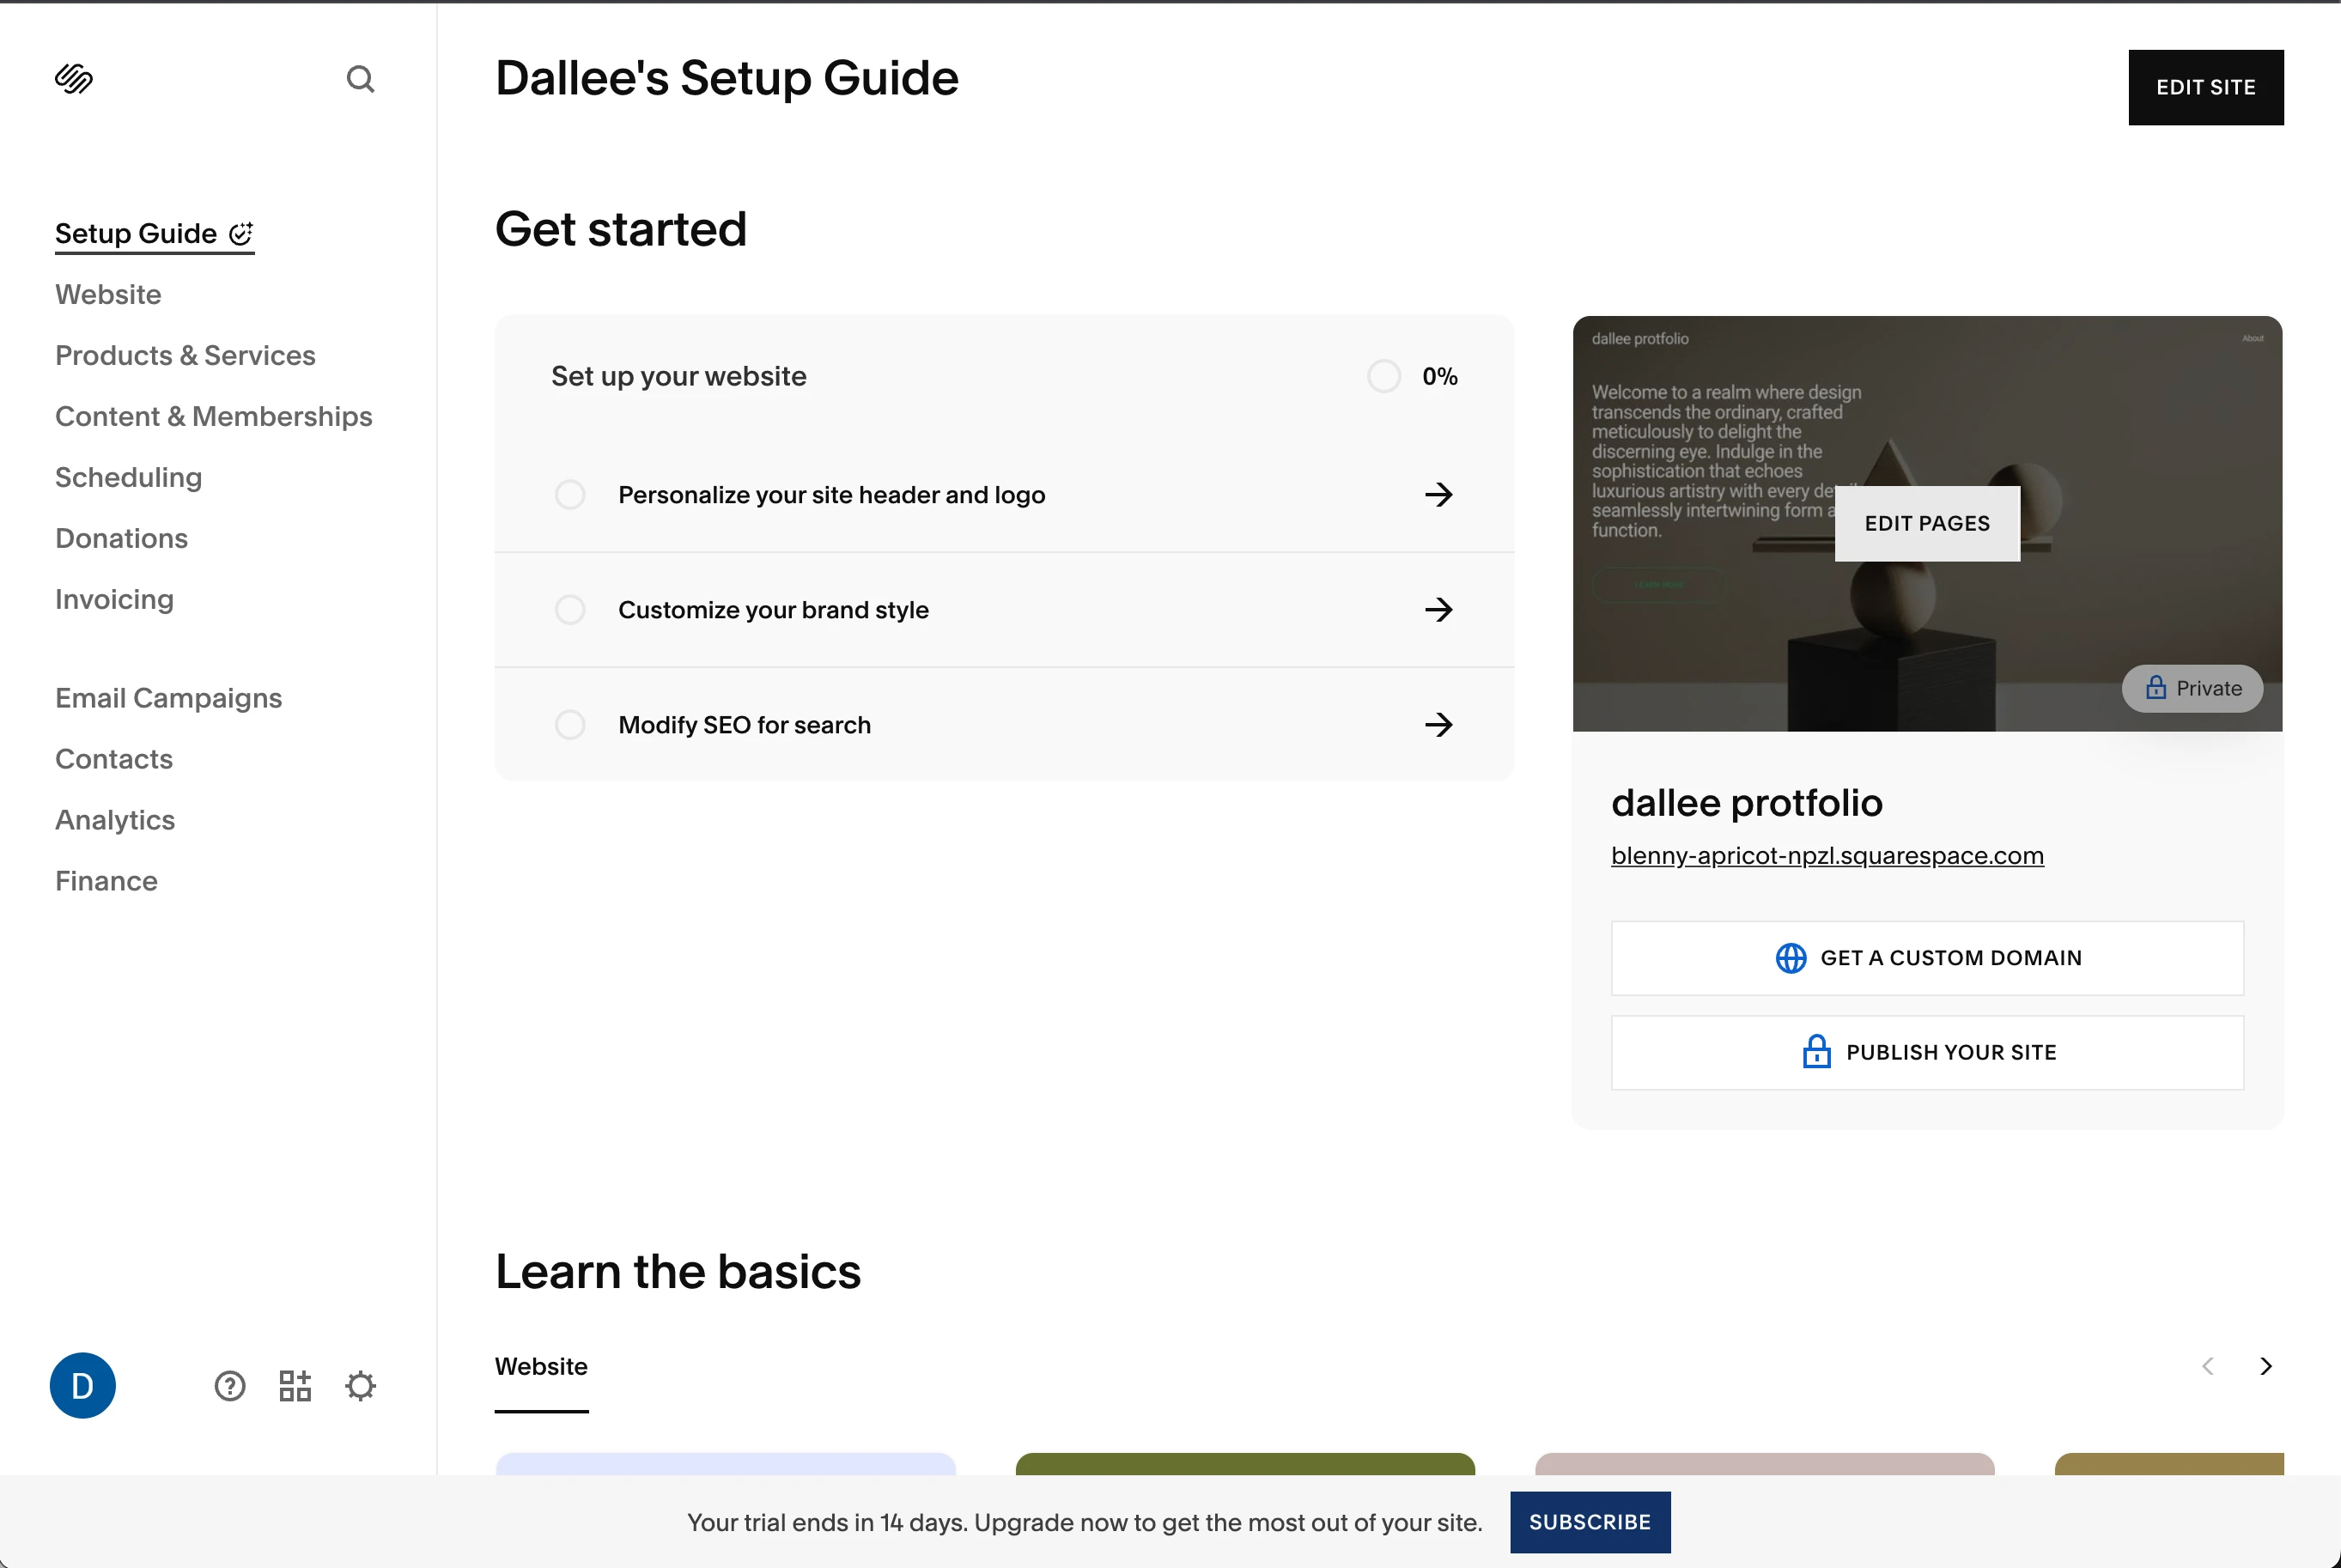Click the blue D profile avatar
The height and width of the screenshot is (1568, 2341).
tap(83, 1386)
